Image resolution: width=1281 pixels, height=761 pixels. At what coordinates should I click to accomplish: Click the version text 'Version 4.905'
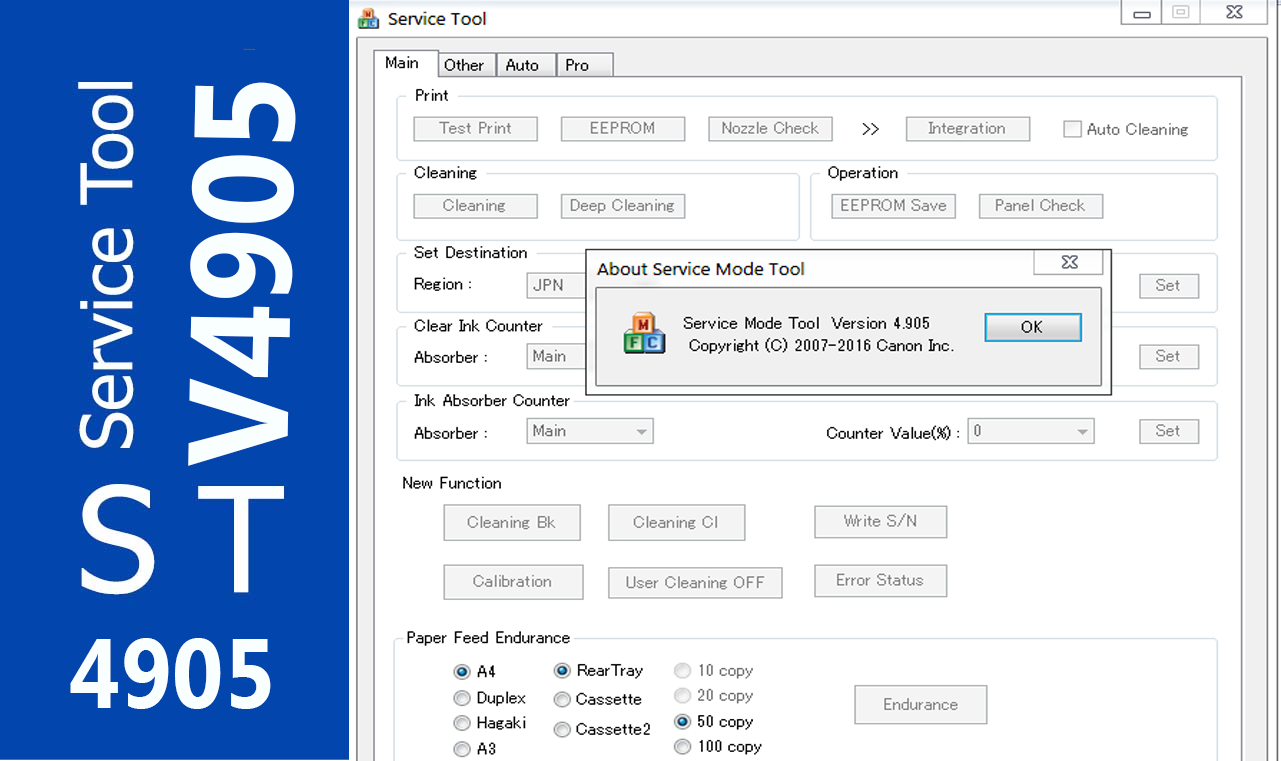pyautogui.click(x=881, y=323)
